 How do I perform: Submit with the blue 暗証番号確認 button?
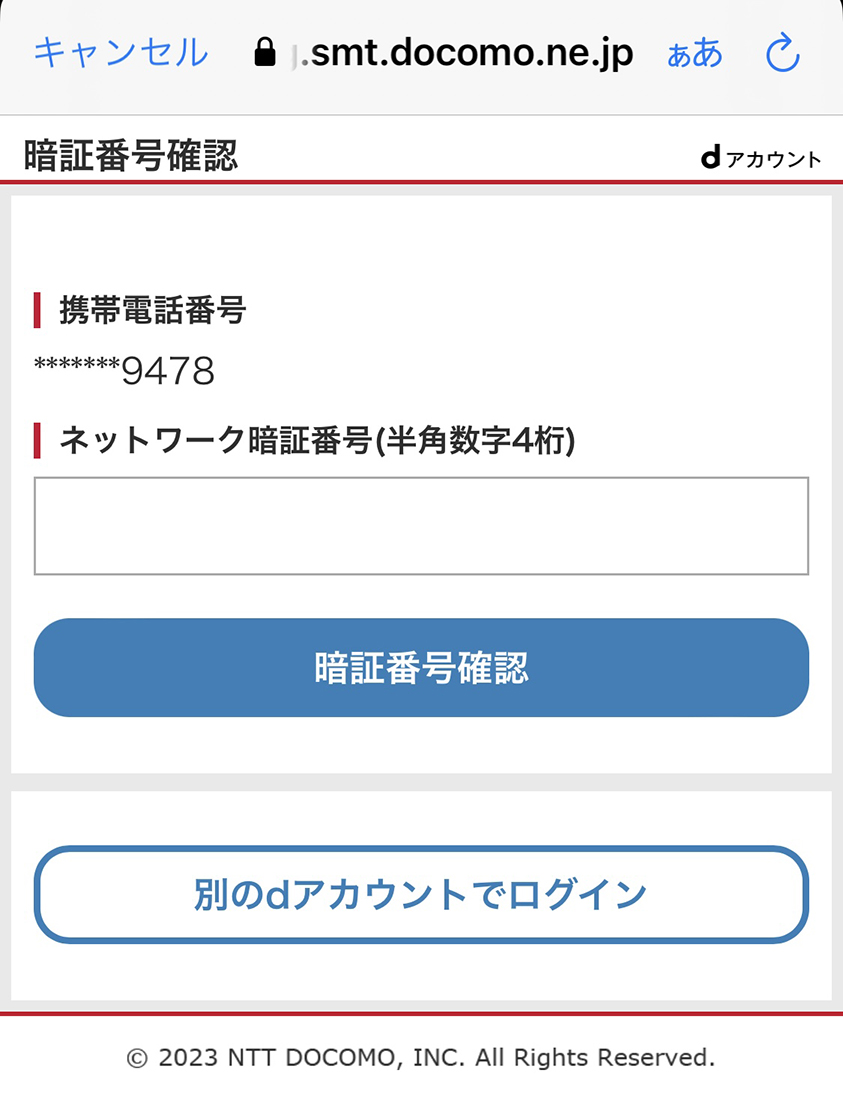click(422, 668)
